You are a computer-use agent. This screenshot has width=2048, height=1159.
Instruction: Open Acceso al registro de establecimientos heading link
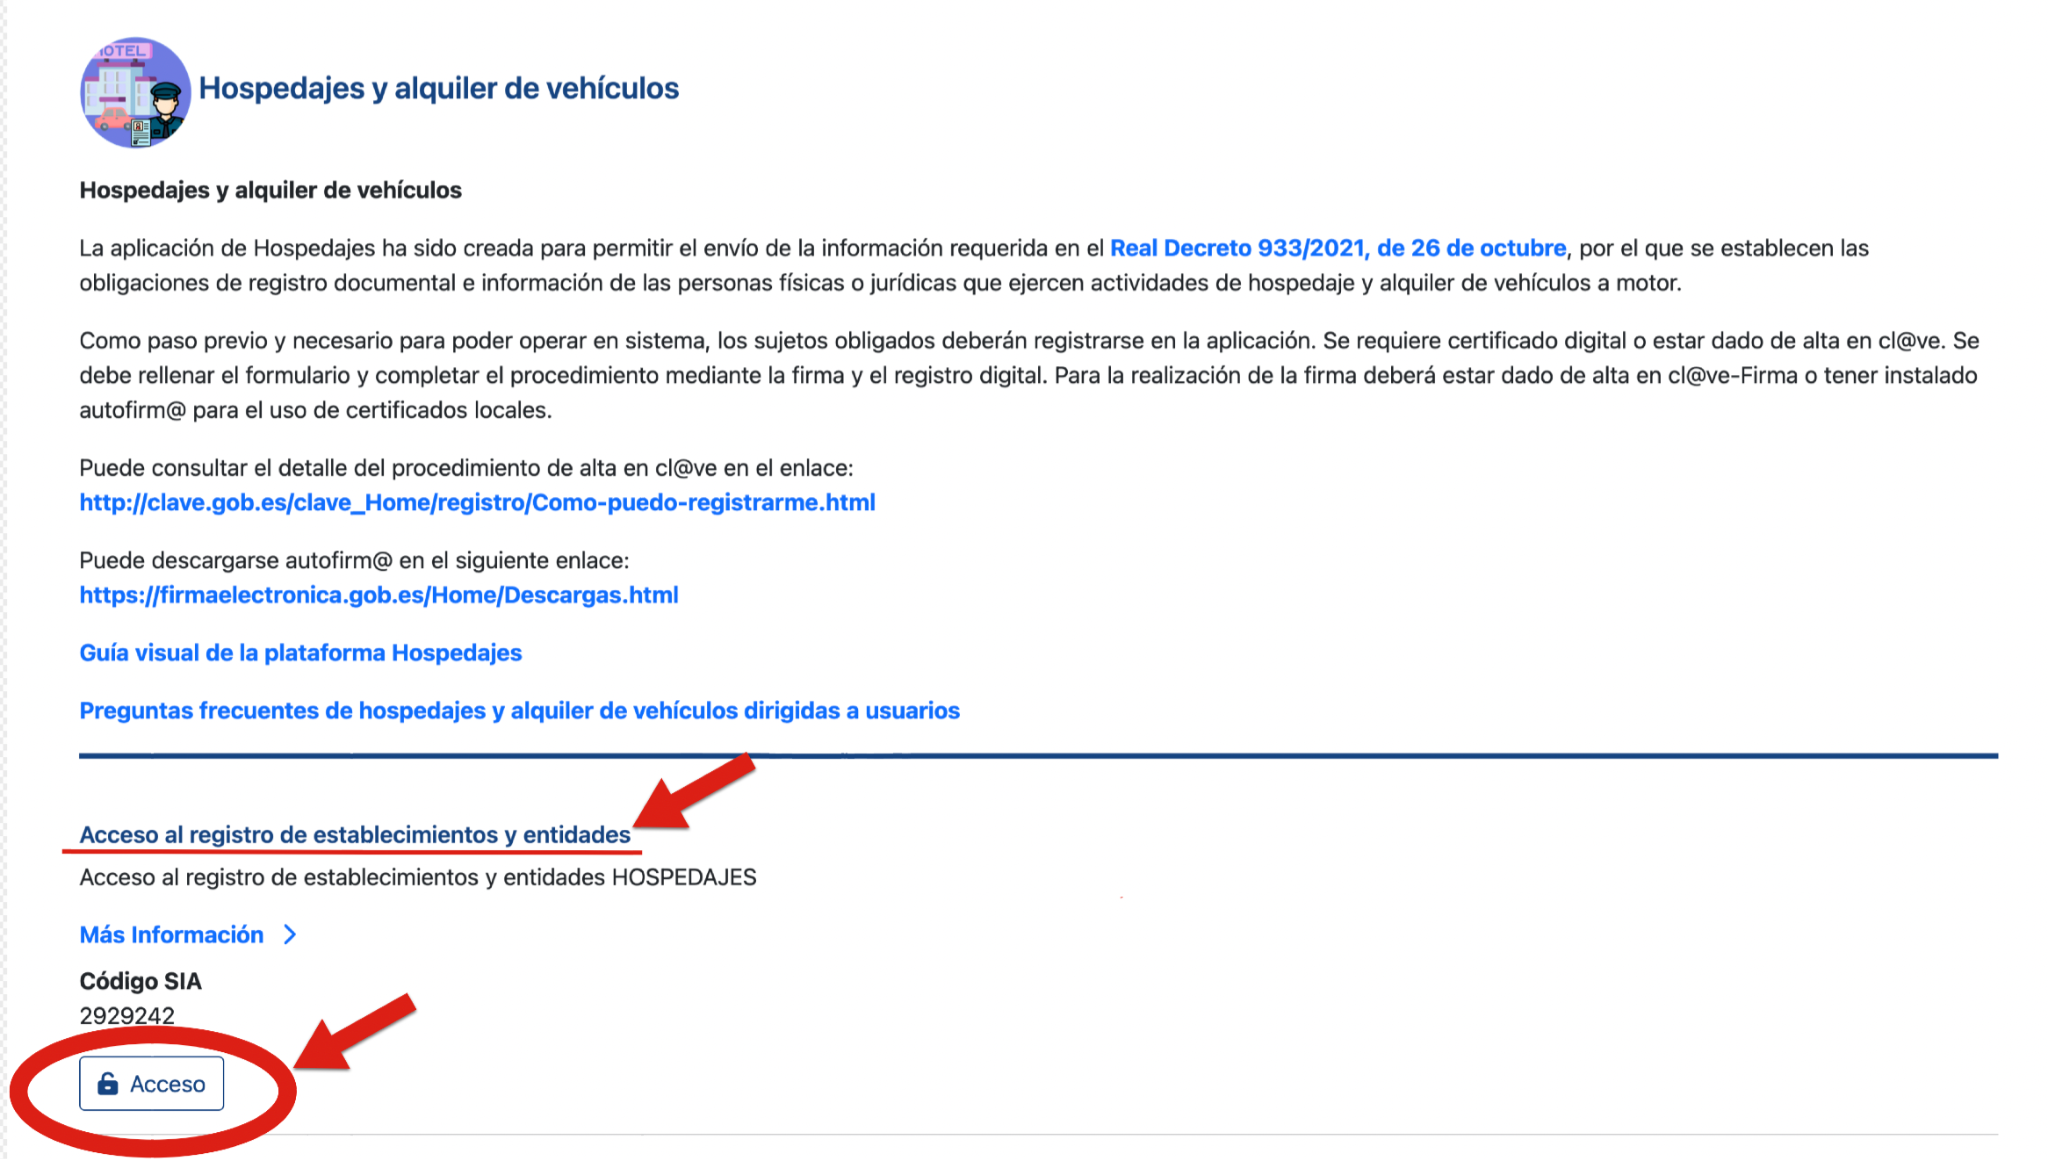[x=355, y=835]
